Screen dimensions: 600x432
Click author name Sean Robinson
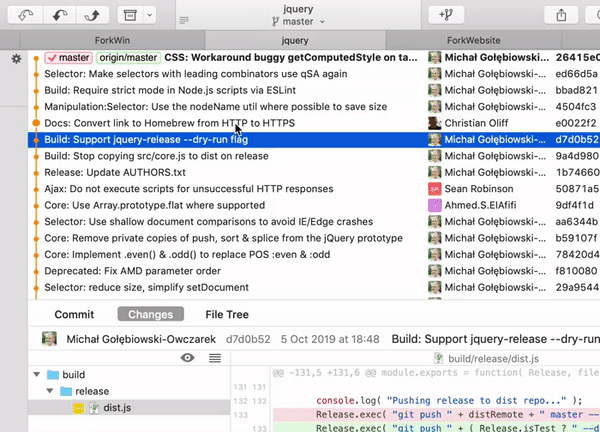tap(479, 189)
